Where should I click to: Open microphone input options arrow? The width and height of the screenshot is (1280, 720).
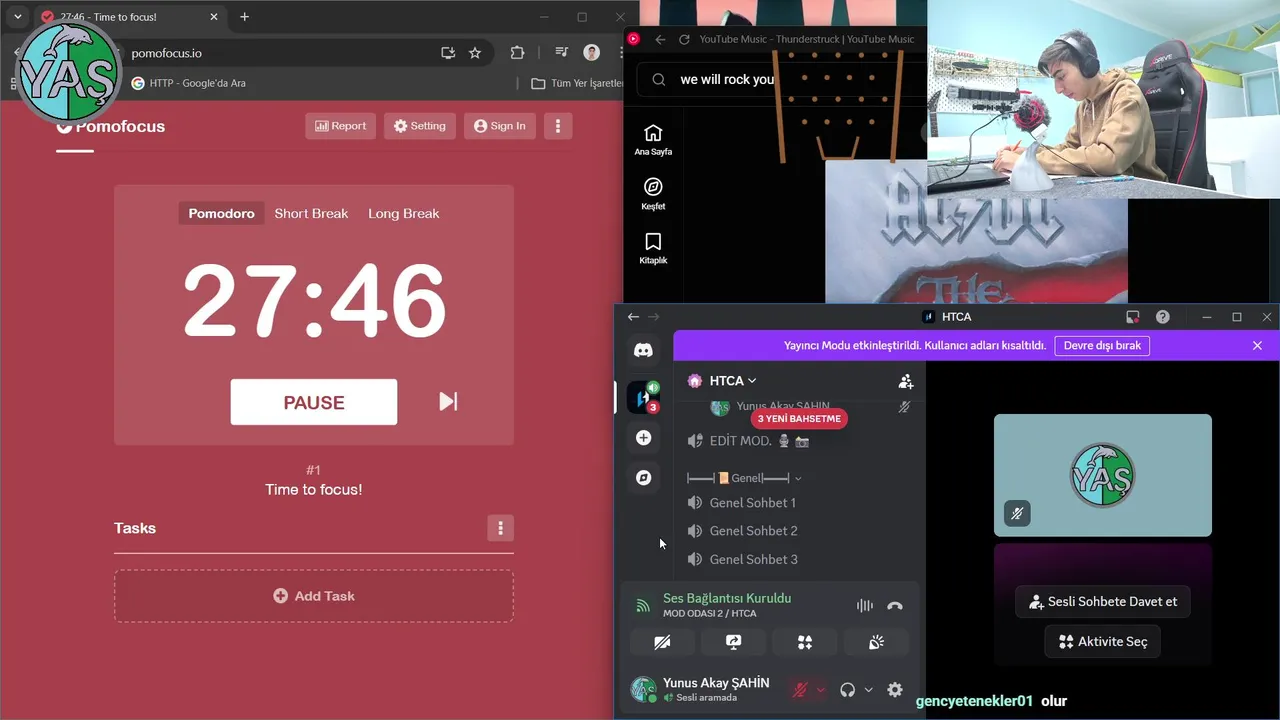(x=821, y=690)
